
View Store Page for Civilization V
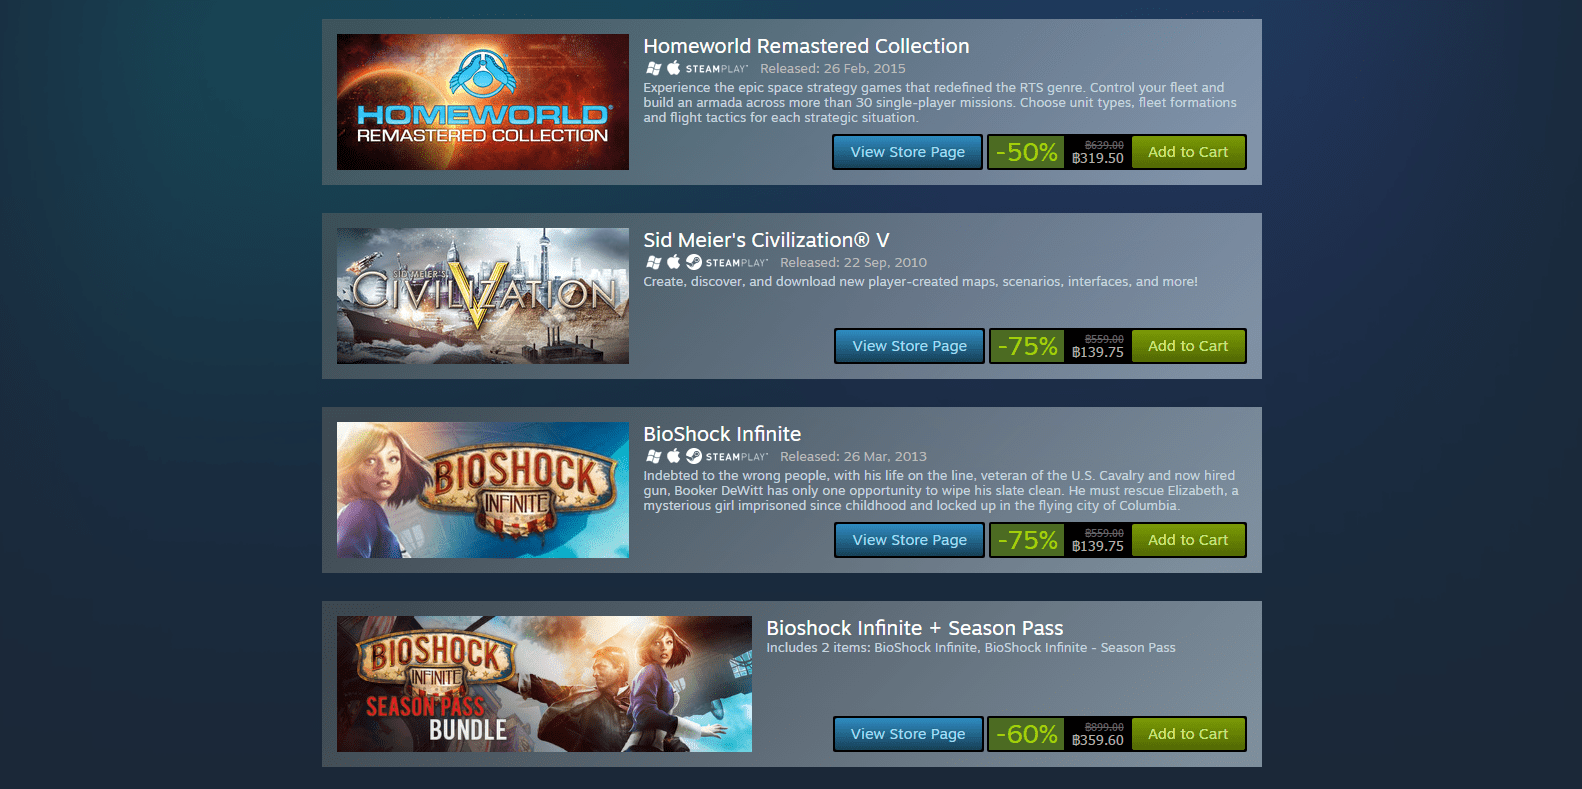click(910, 346)
